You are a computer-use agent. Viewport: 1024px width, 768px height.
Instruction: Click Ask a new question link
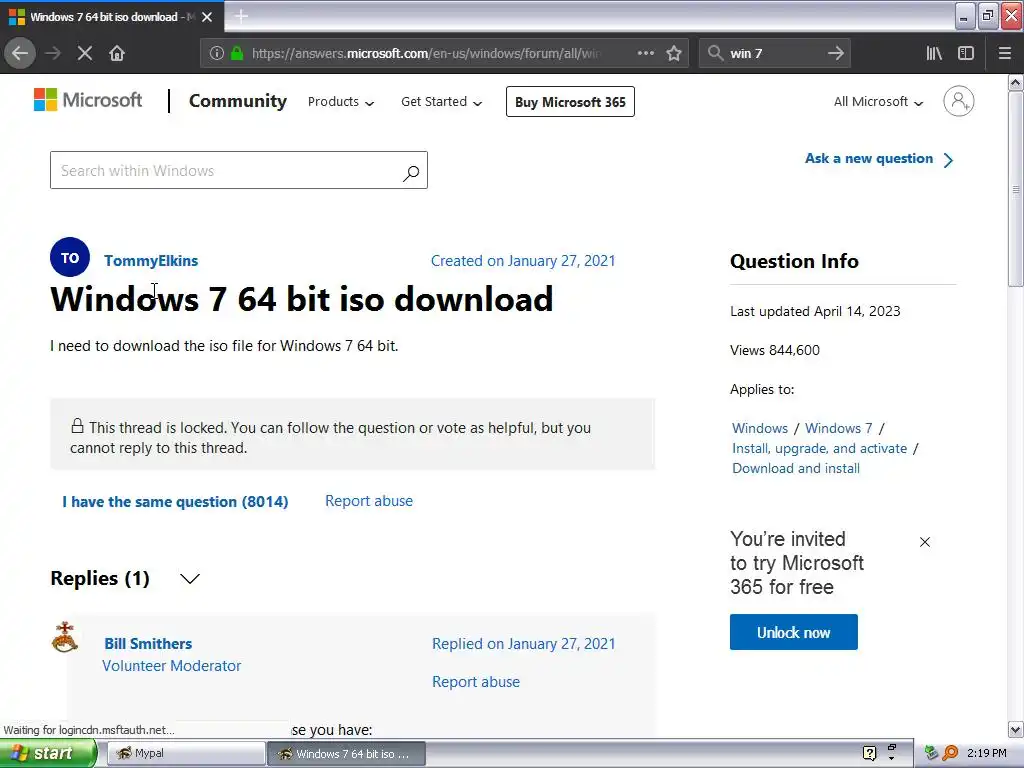(869, 159)
